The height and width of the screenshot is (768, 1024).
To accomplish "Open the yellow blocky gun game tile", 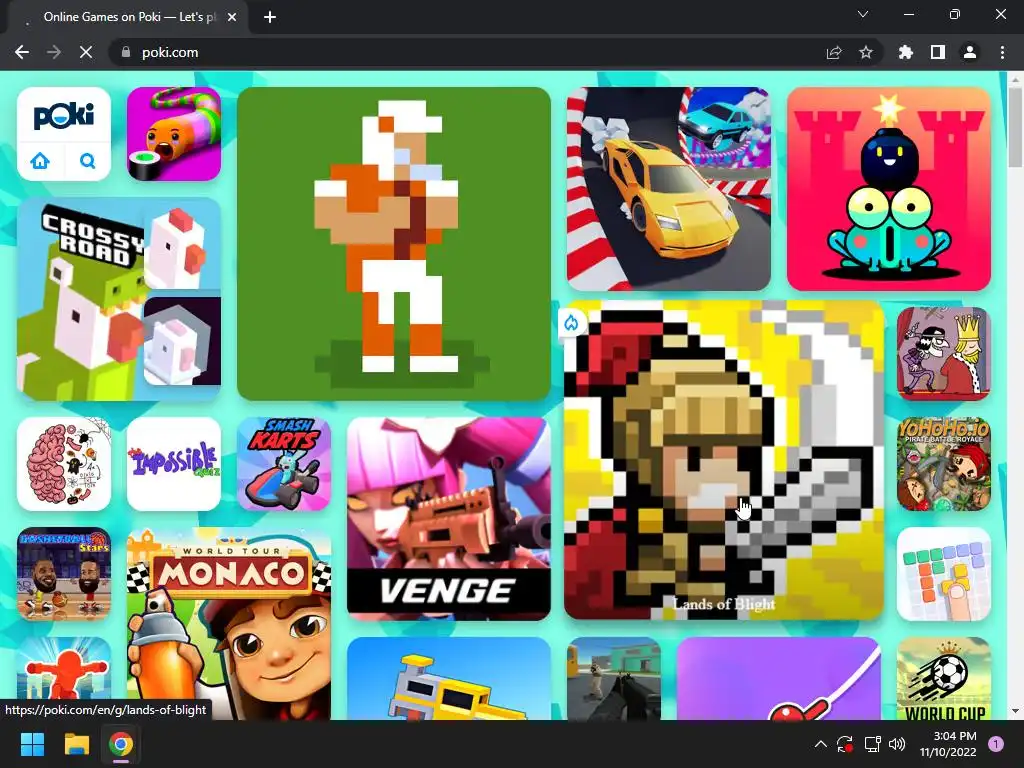I will tap(449, 678).
